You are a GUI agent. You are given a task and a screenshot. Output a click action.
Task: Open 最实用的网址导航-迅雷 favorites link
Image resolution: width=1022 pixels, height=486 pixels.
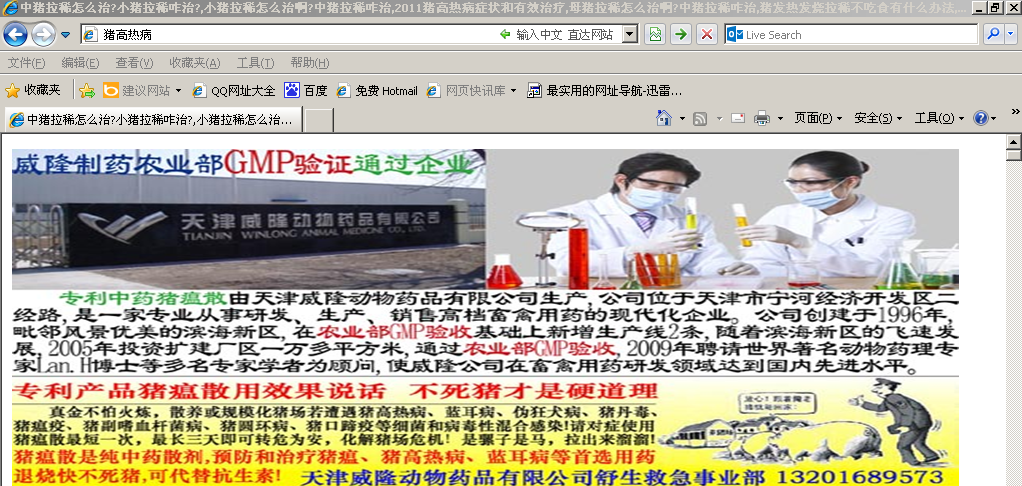click(604, 91)
